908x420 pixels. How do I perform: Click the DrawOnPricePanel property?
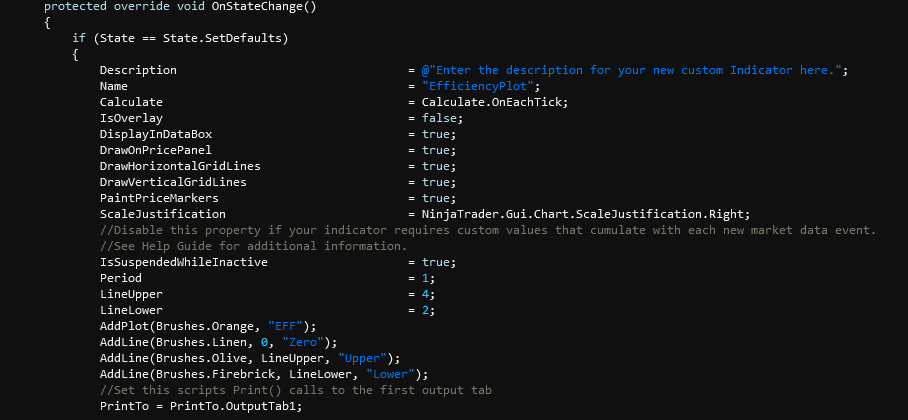tap(156, 150)
